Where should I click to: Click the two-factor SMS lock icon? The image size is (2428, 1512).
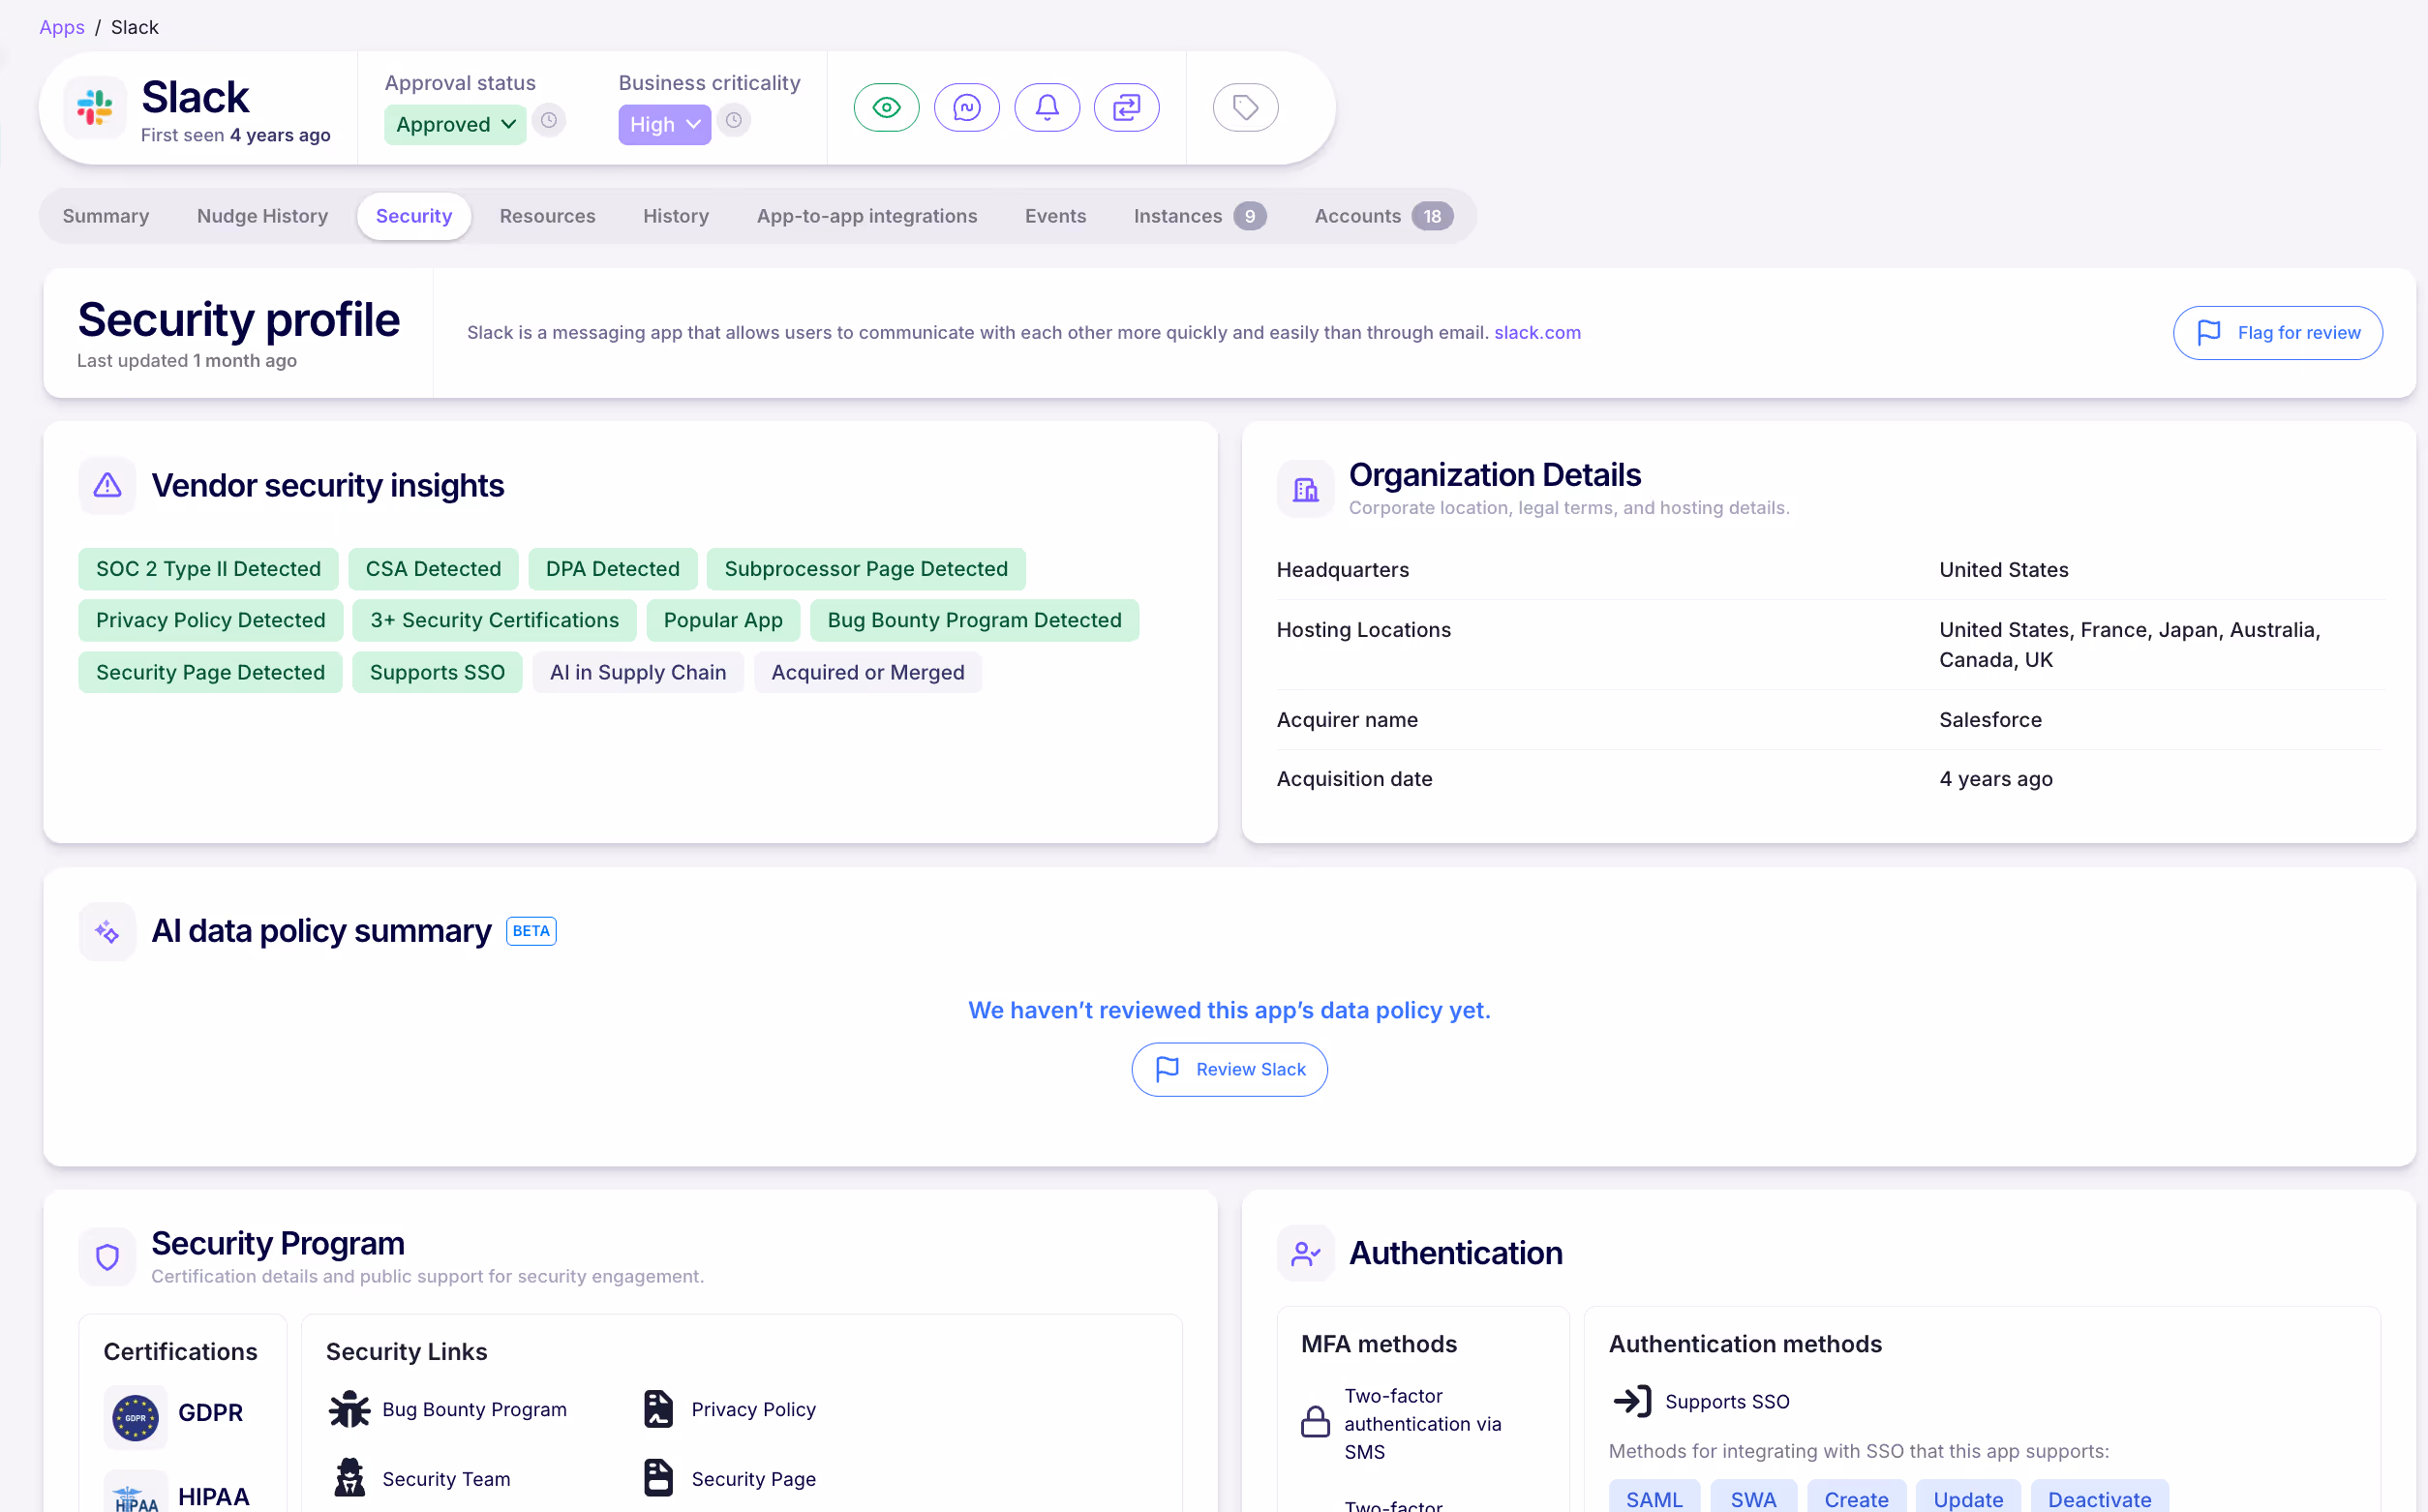(x=1315, y=1422)
